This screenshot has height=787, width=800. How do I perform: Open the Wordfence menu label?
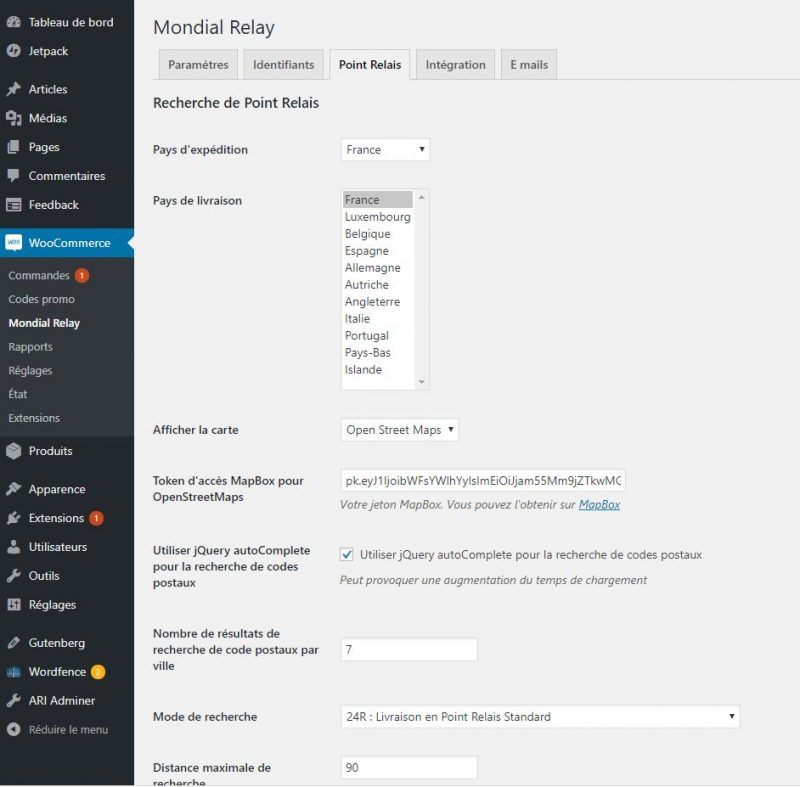tap(57, 672)
